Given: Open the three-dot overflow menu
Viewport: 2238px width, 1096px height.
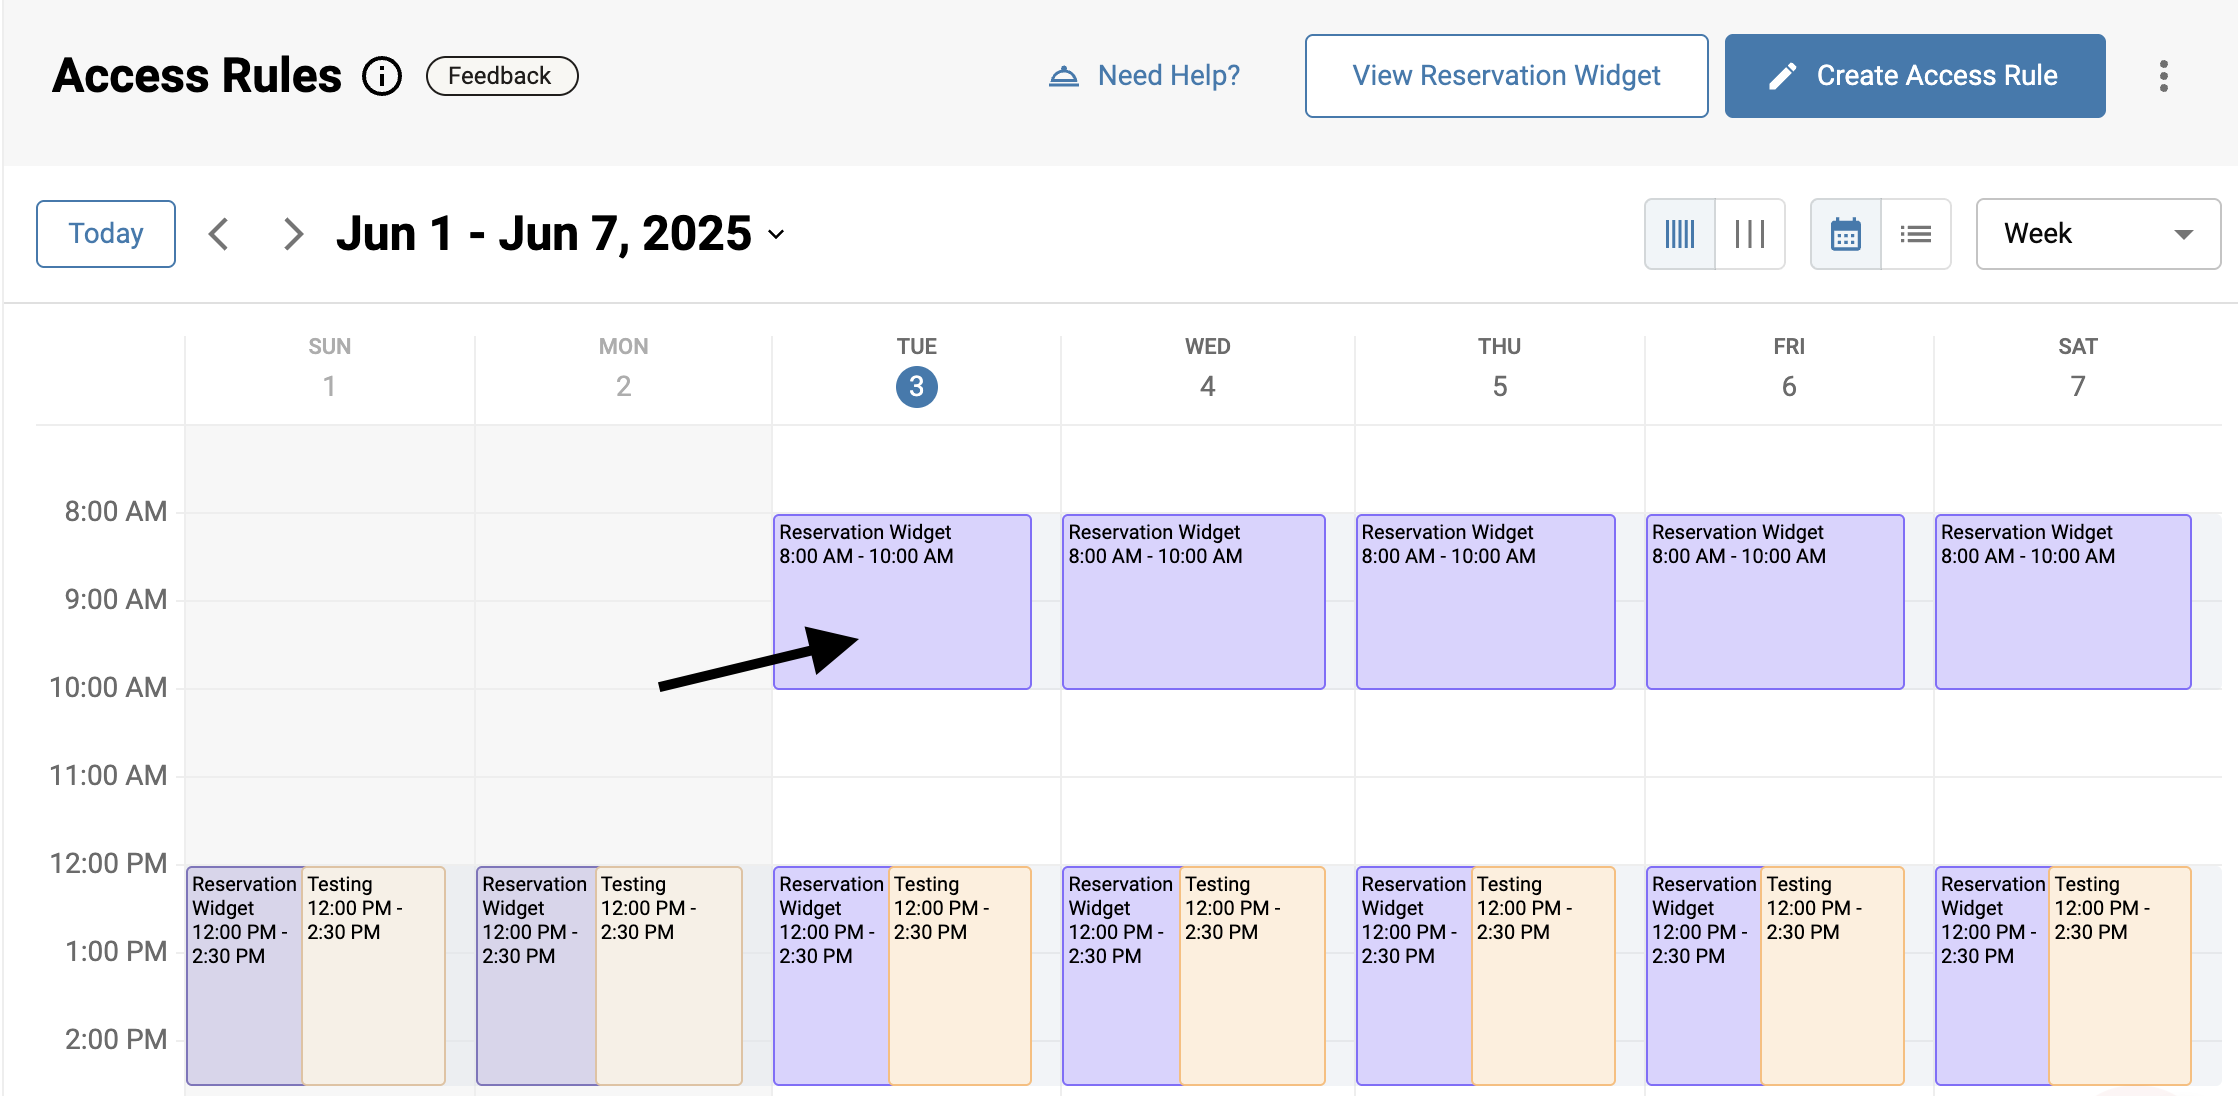Looking at the screenshot, I should 2164,75.
